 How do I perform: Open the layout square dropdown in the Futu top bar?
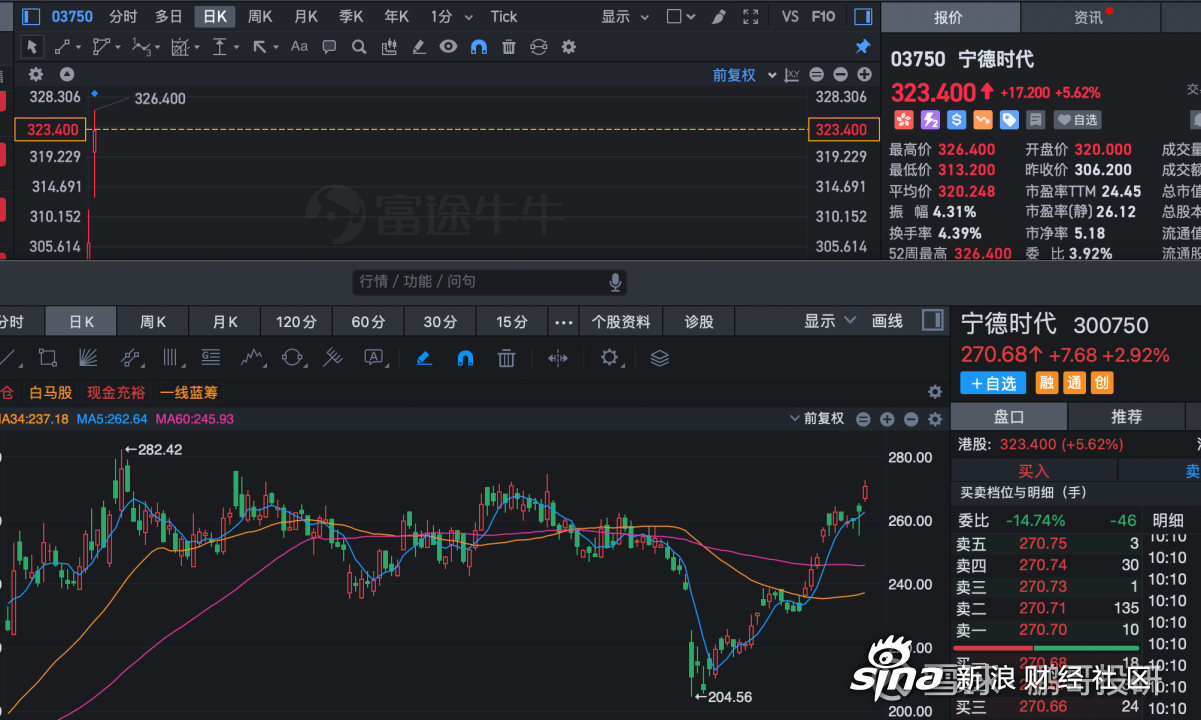click(x=681, y=16)
